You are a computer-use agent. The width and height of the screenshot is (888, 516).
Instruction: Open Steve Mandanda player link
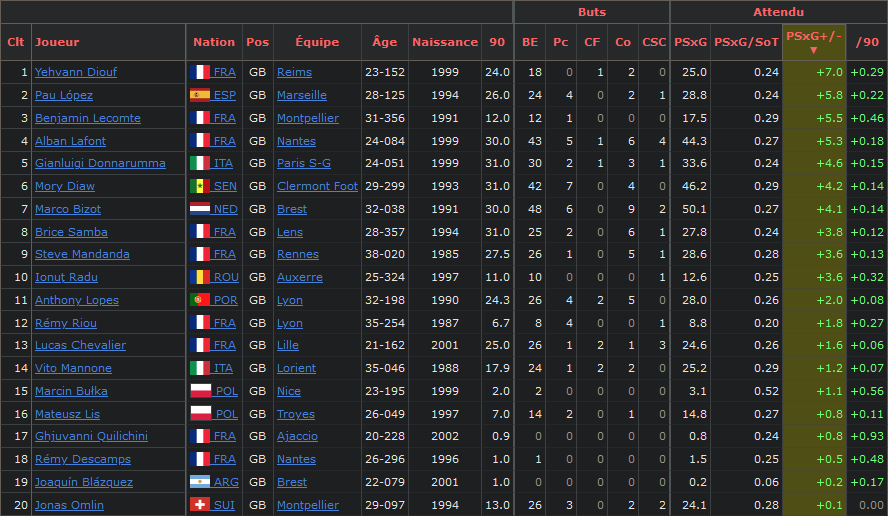82,254
